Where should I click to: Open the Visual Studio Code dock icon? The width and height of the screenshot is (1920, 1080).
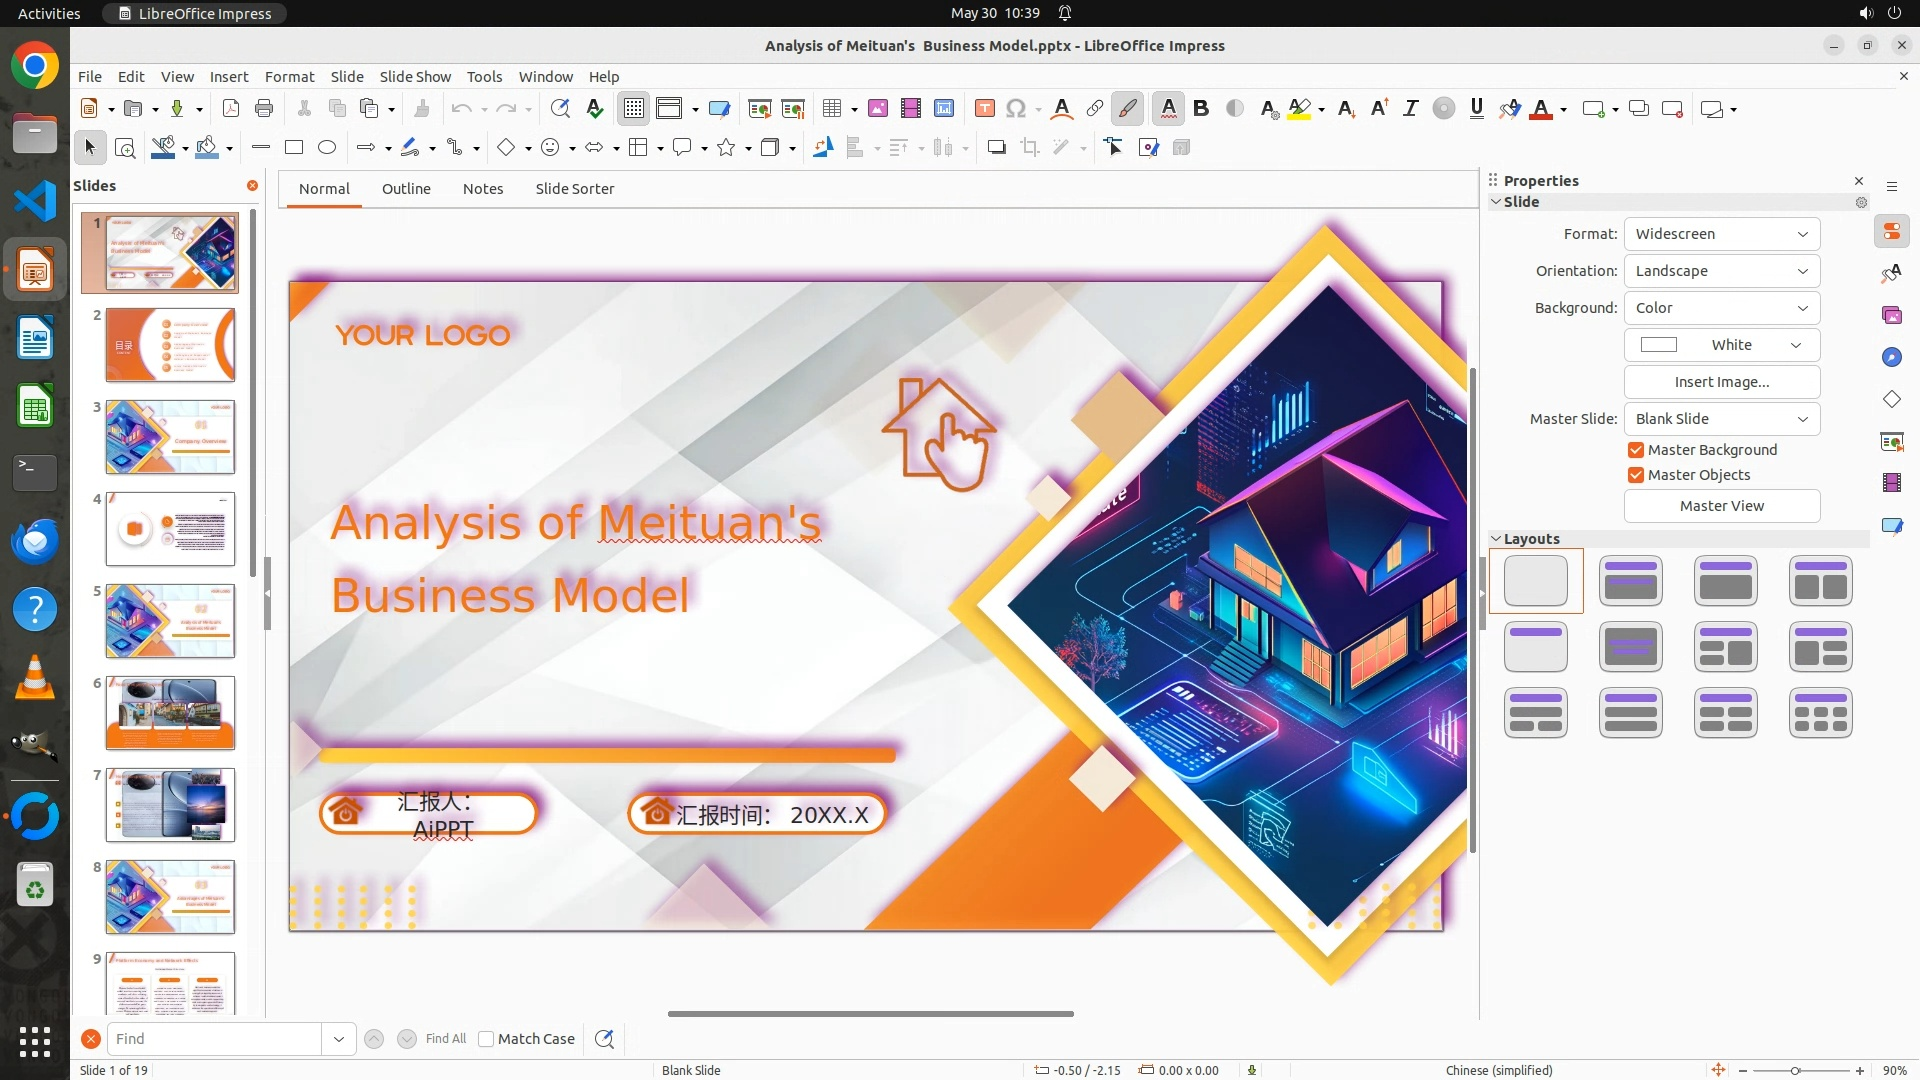[x=35, y=201]
